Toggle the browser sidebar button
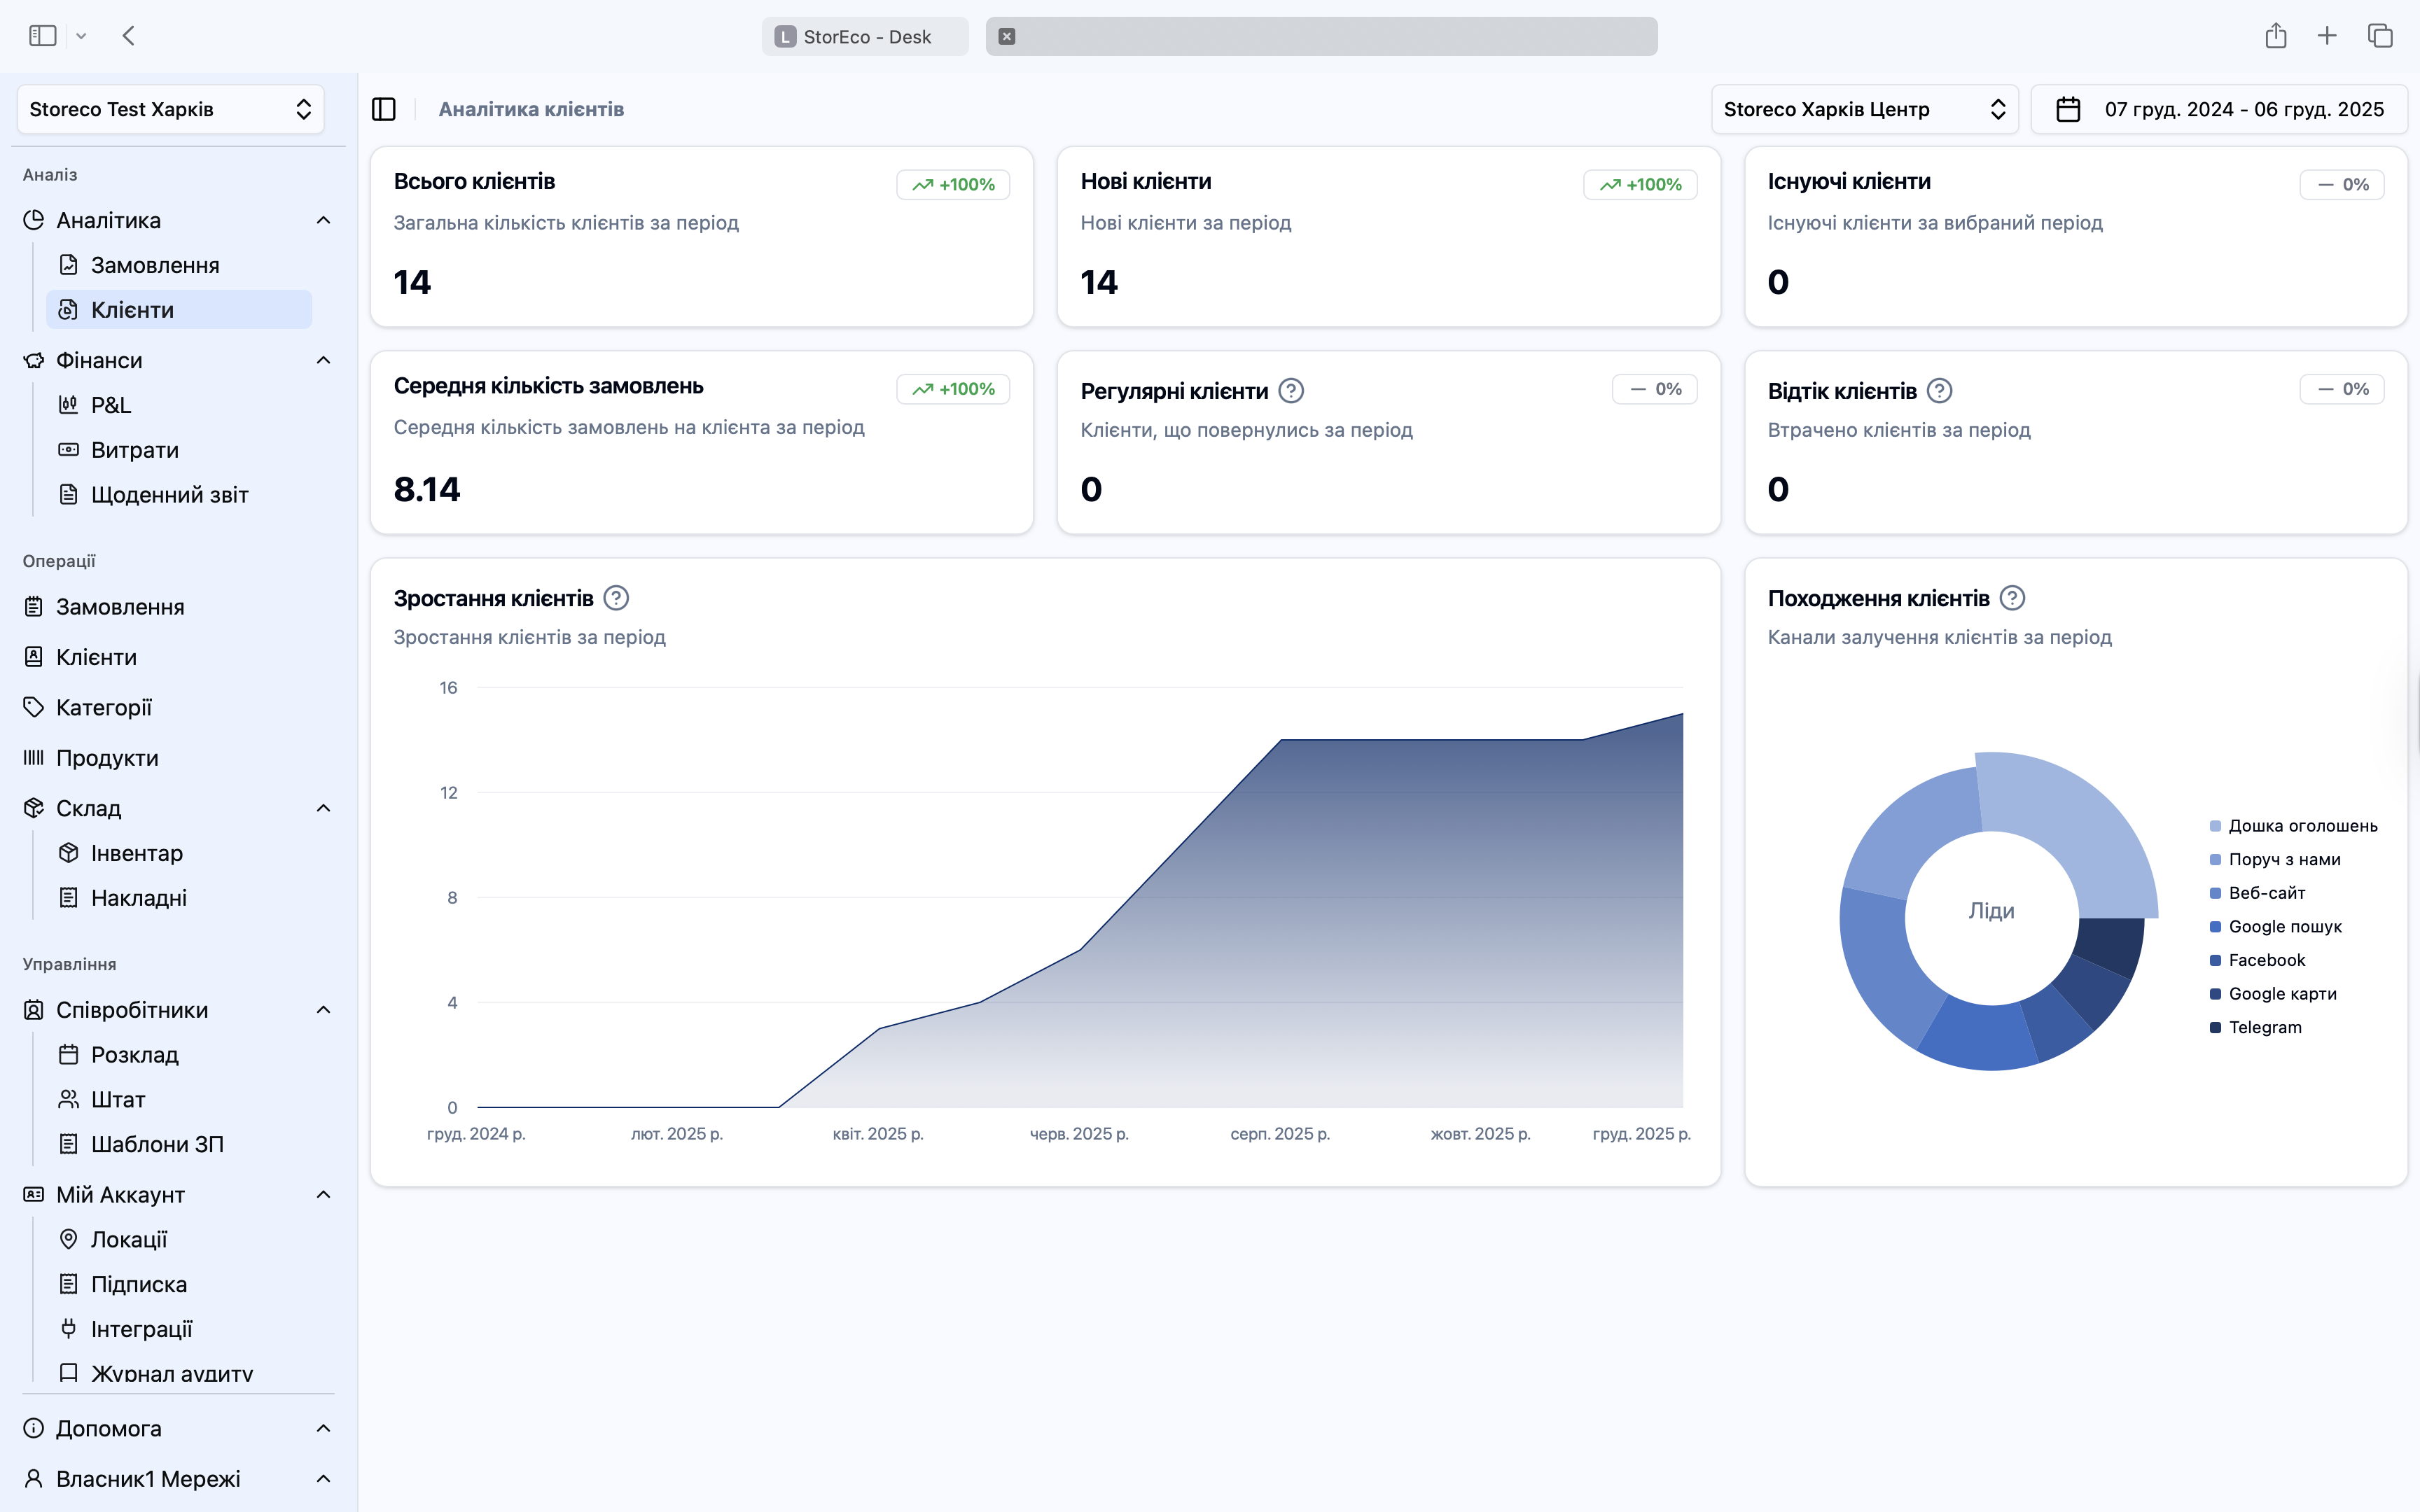Viewport: 2420px width, 1512px height. coord(42,36)
